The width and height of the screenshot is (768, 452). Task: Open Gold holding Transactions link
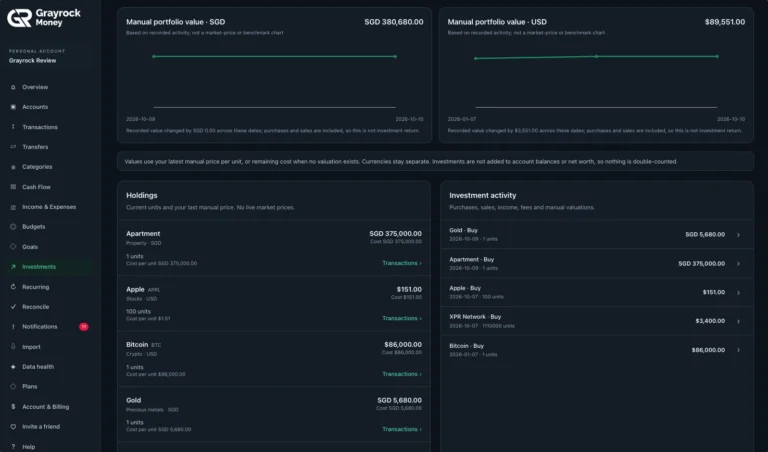pyautogui.click(x=402, y=429)
